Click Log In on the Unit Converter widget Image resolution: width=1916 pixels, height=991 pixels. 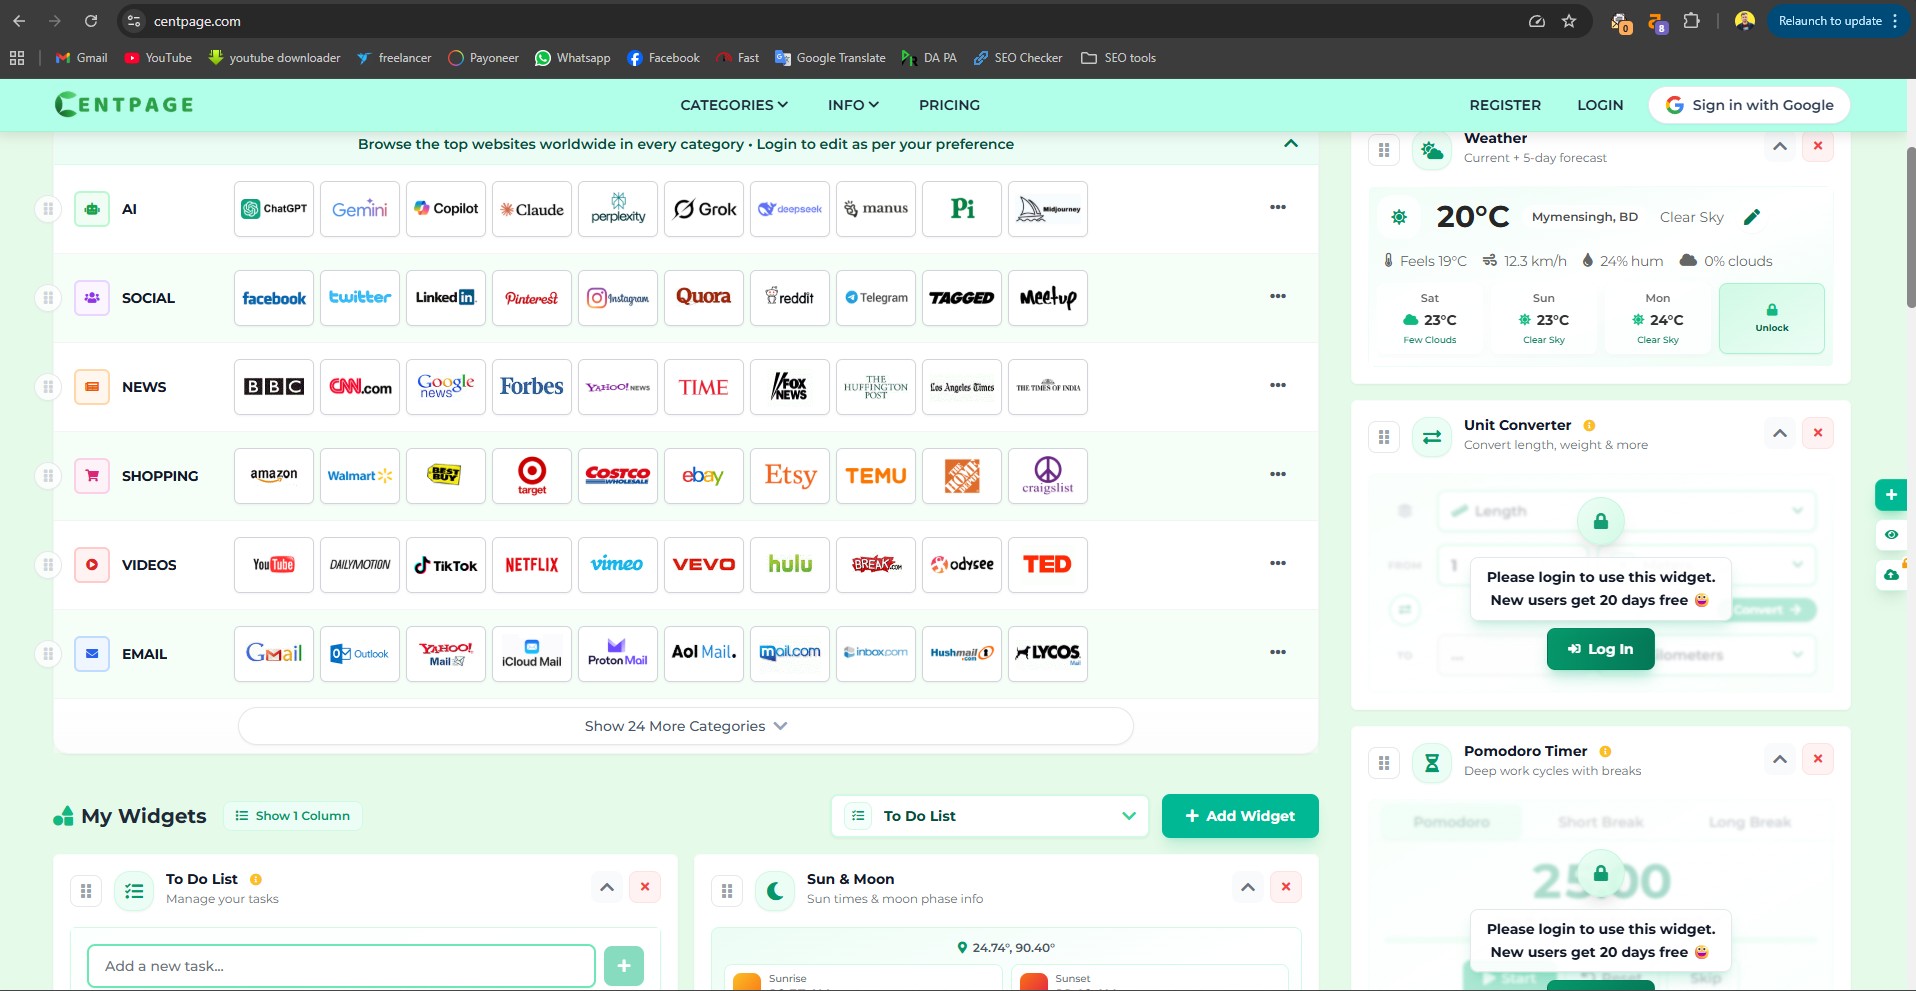point(1600,649)
